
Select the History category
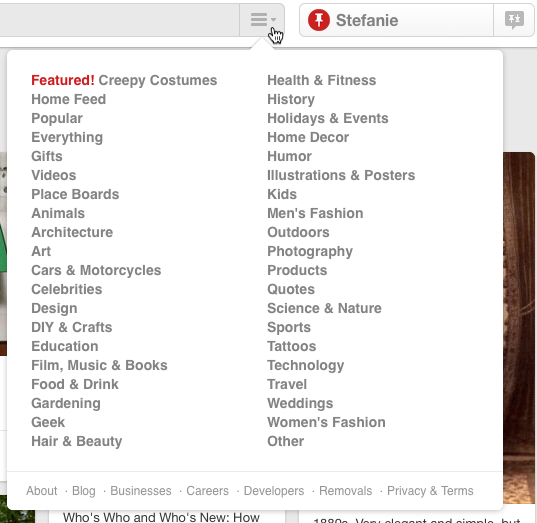[x=291, y=99]
